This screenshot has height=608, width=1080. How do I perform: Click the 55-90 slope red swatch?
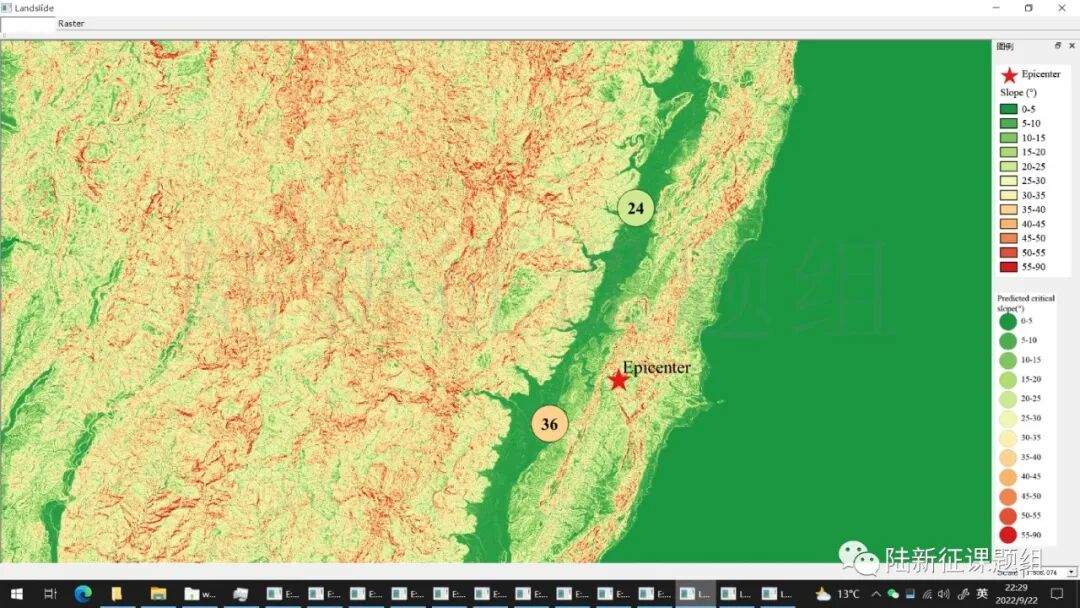pos(1008,267)
